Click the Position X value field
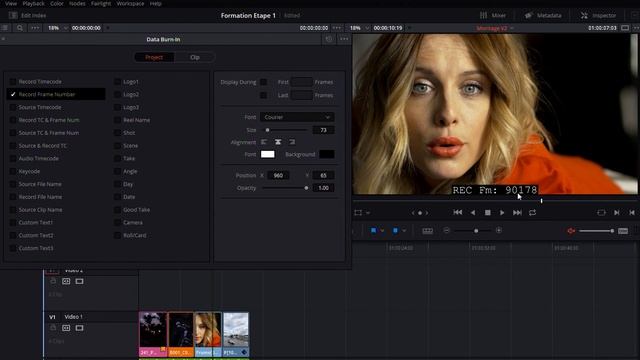 [x=278, y=175]
